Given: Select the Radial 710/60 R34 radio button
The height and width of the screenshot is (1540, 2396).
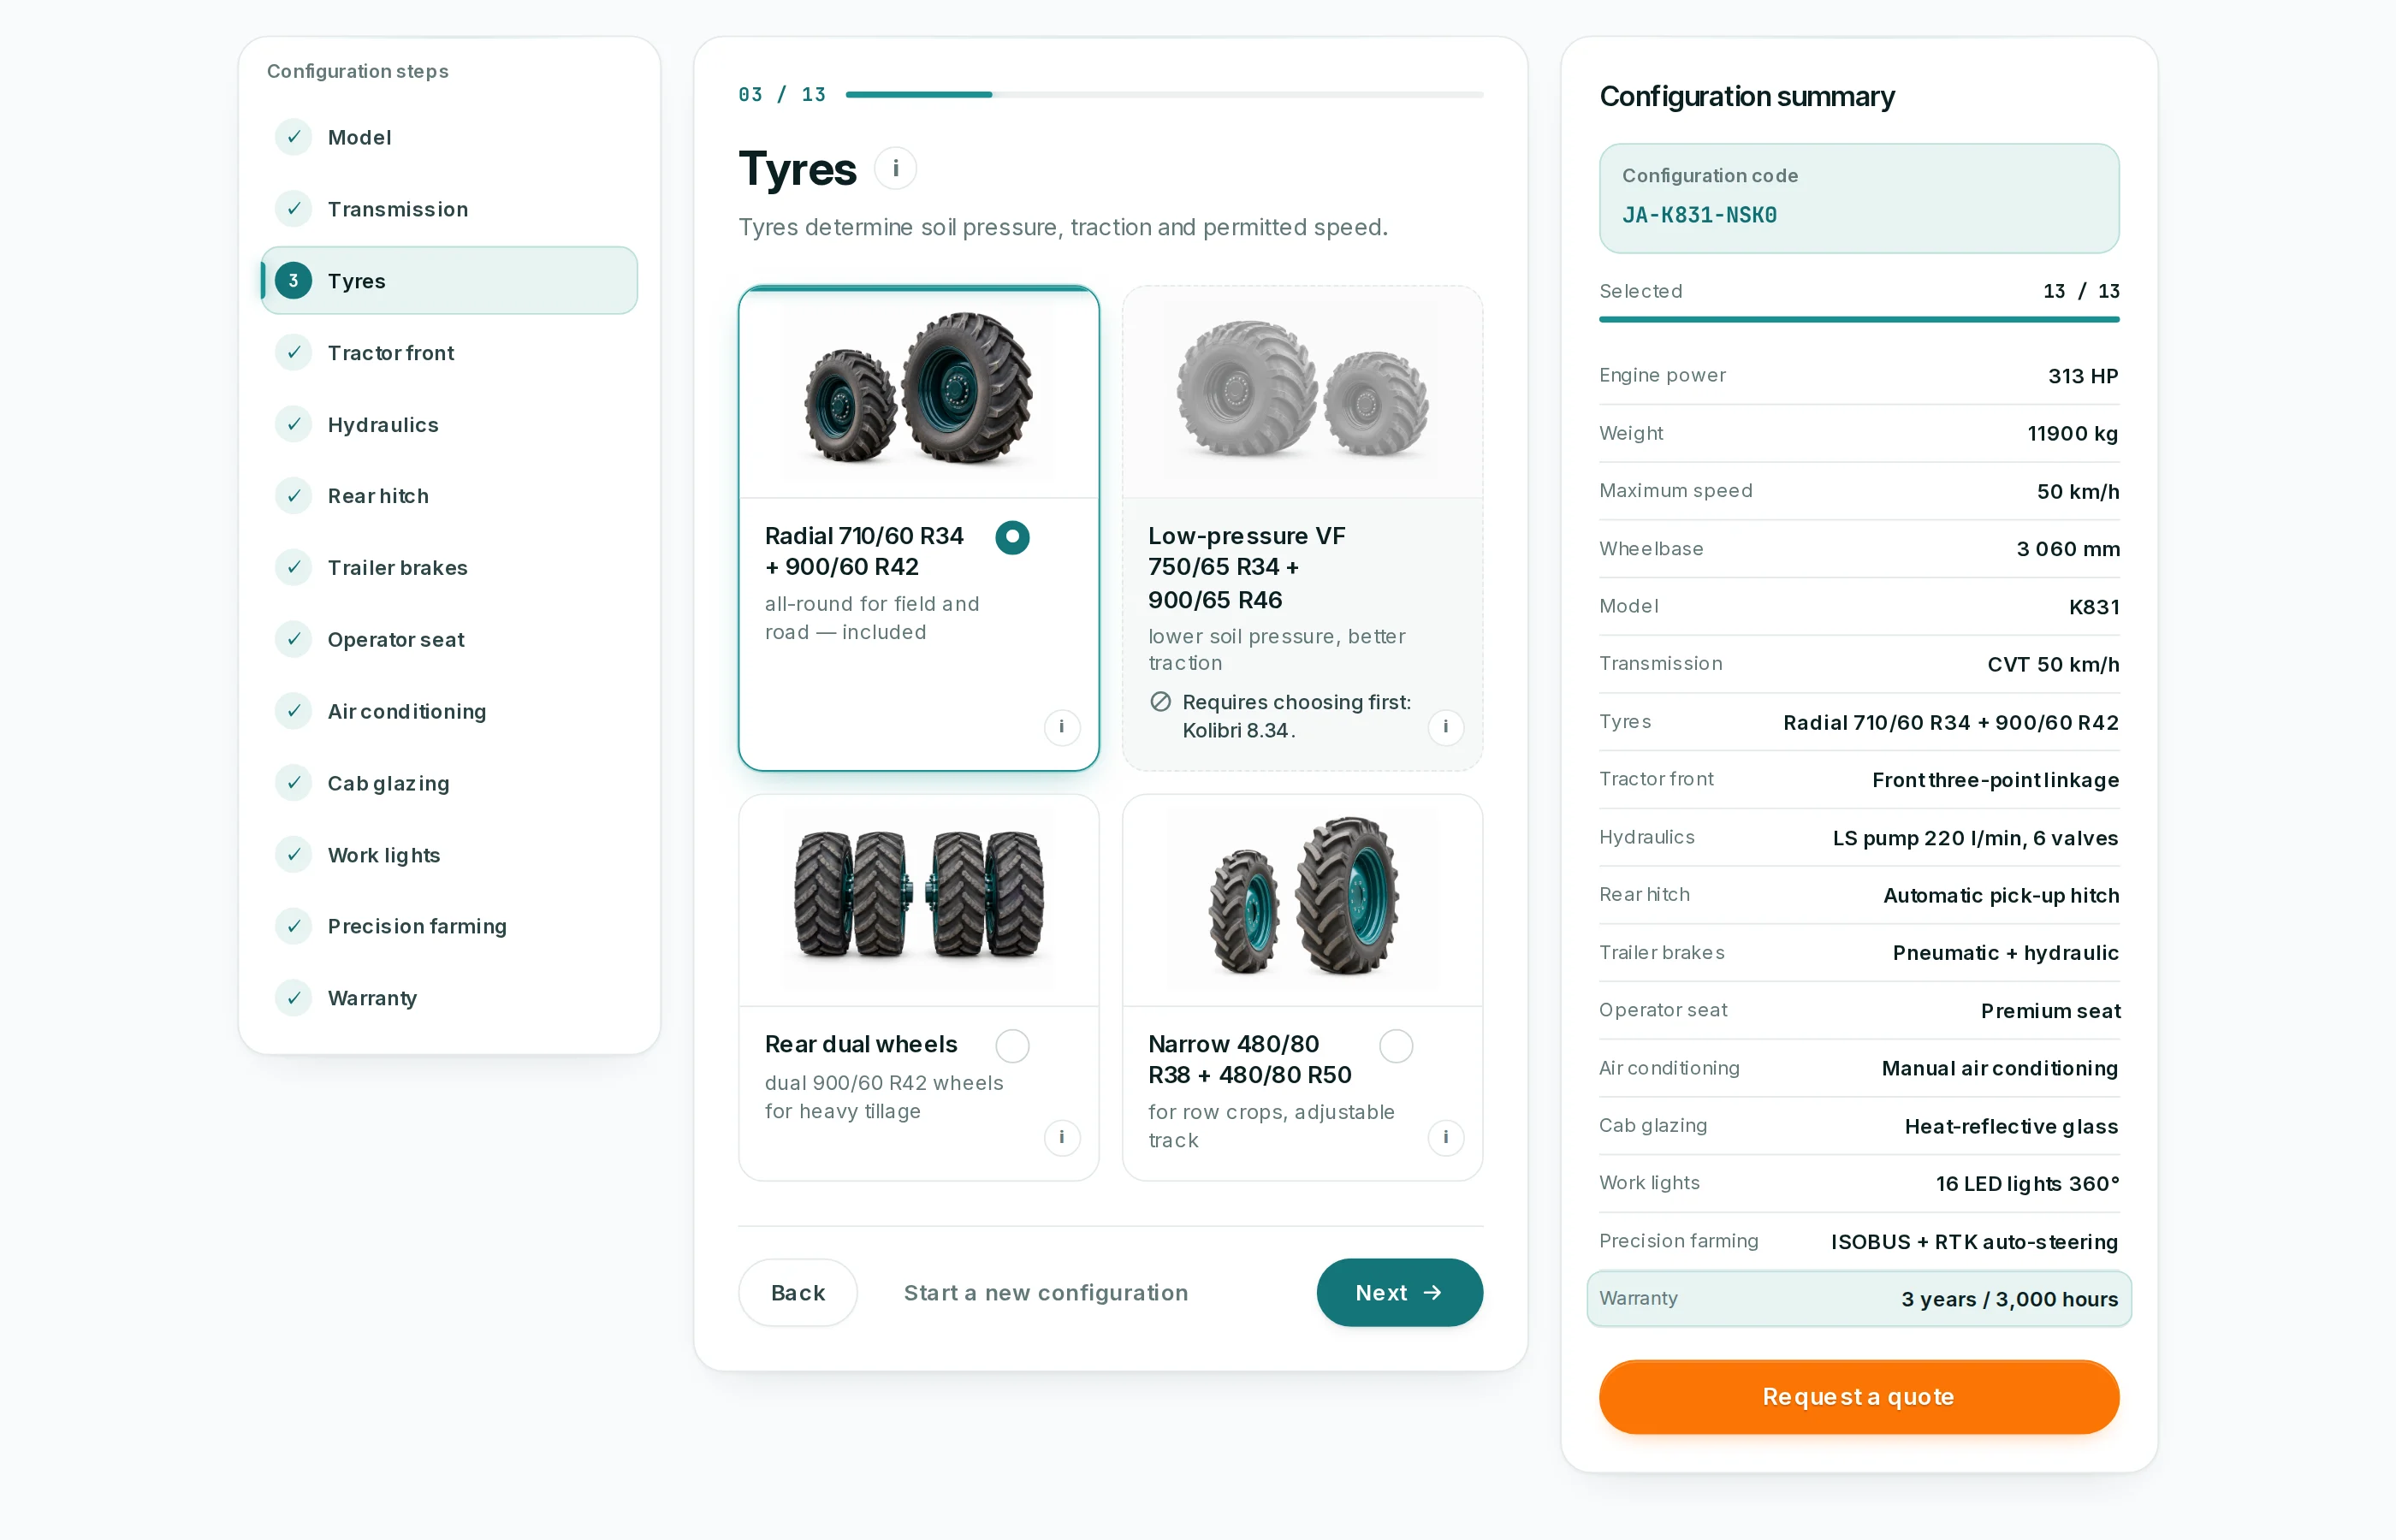Looking at the screenshot, I should tap(1012, 537).
